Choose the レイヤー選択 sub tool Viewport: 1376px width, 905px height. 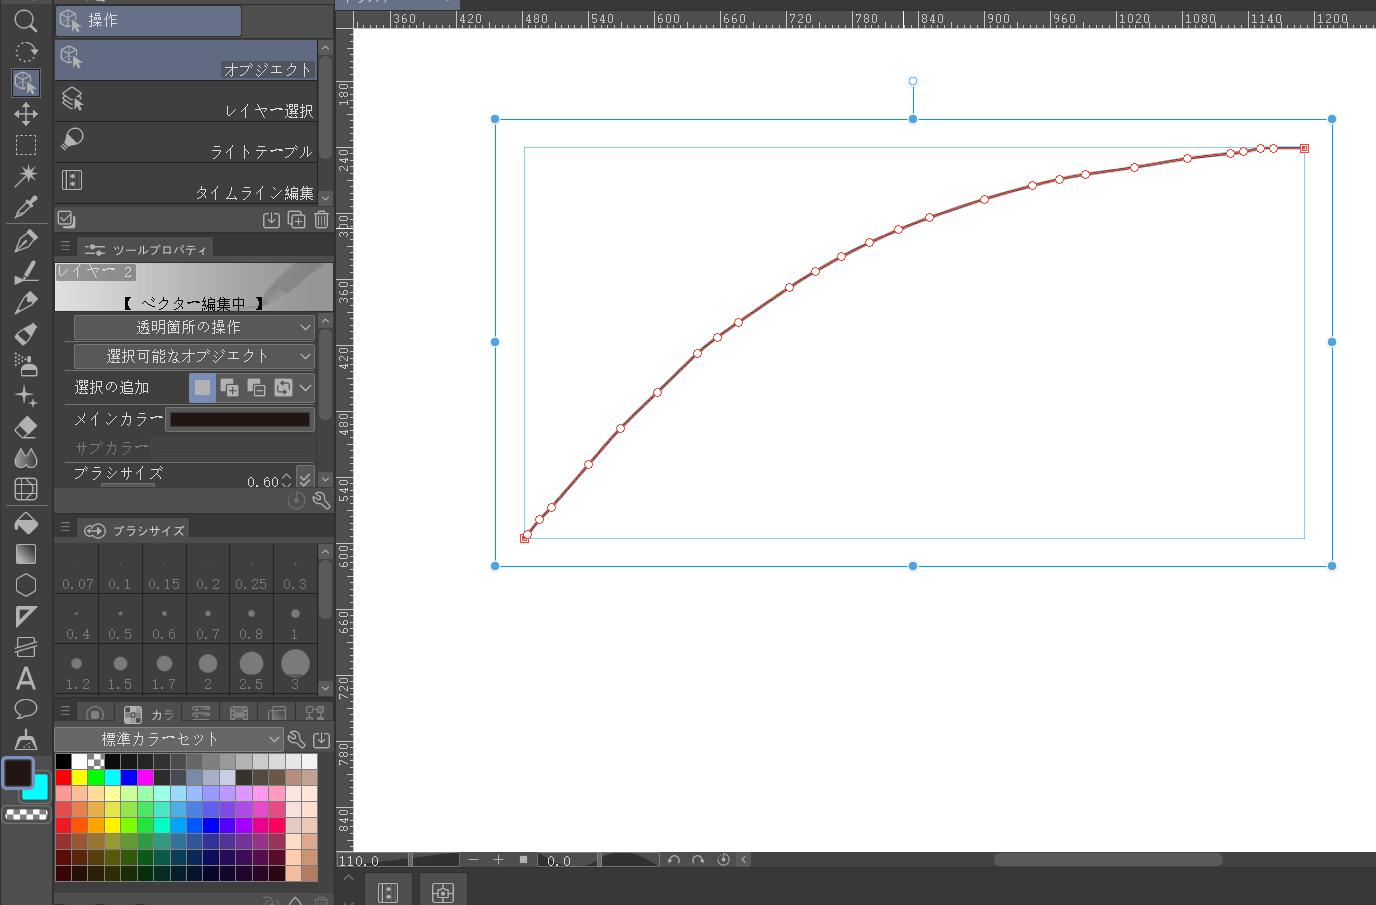(186, 102)
